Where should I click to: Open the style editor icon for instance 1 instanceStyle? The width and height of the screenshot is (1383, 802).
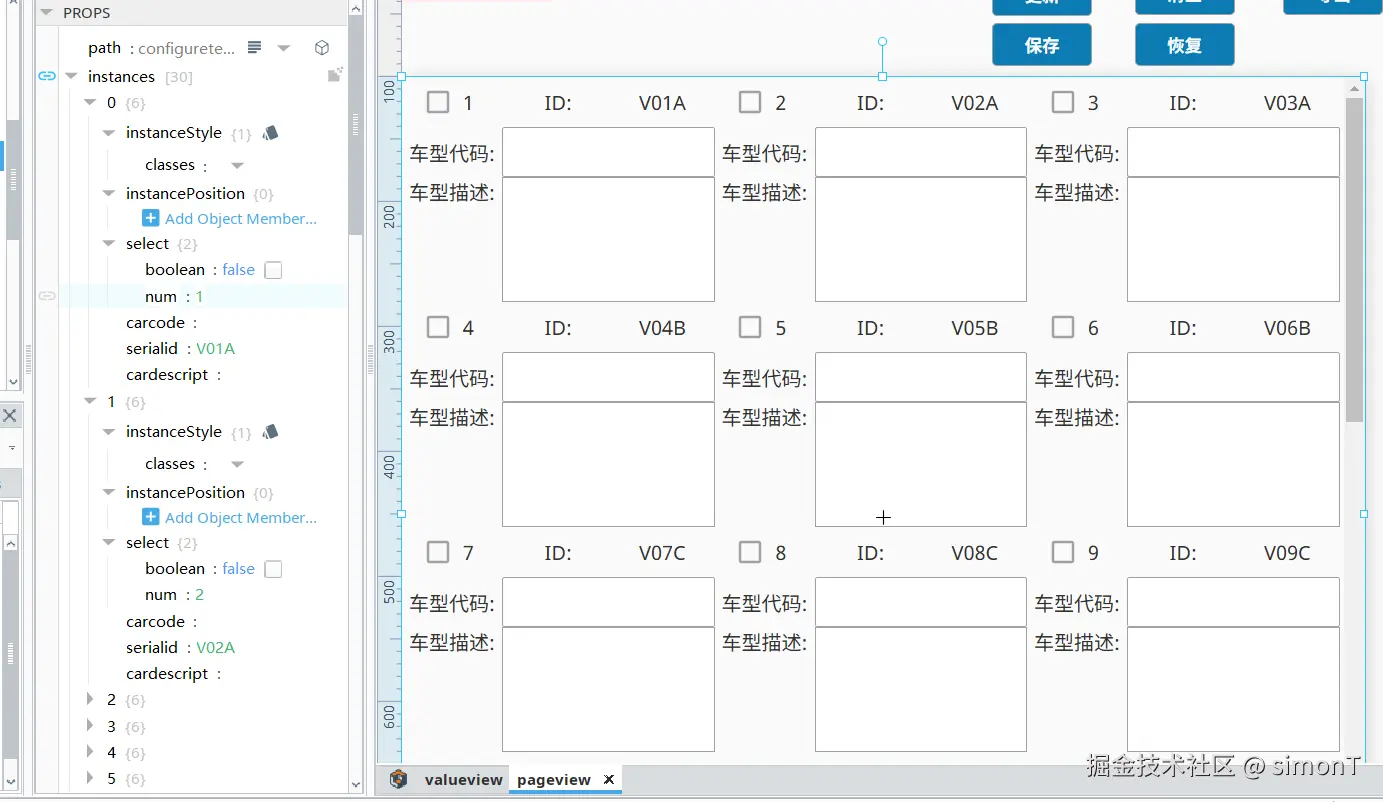coord(270,432)
